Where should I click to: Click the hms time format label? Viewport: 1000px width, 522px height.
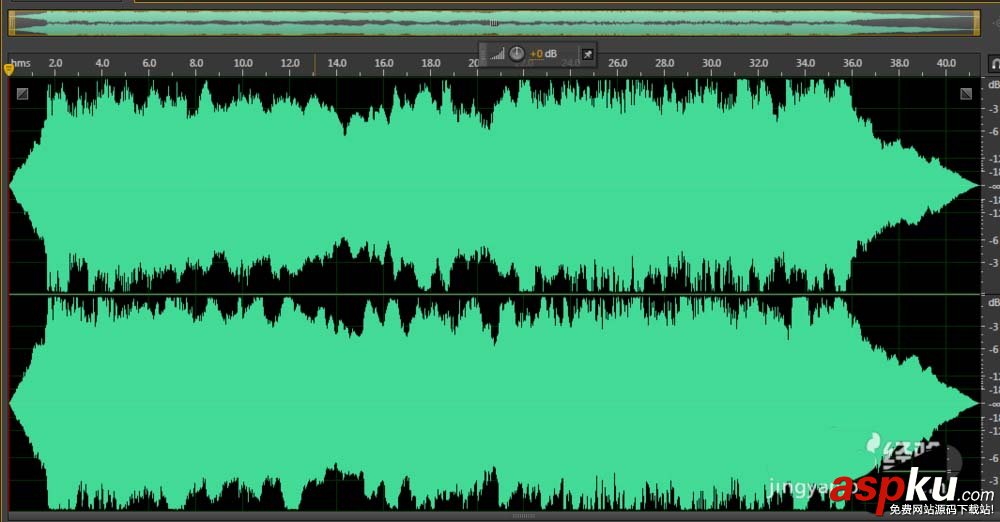20,63
